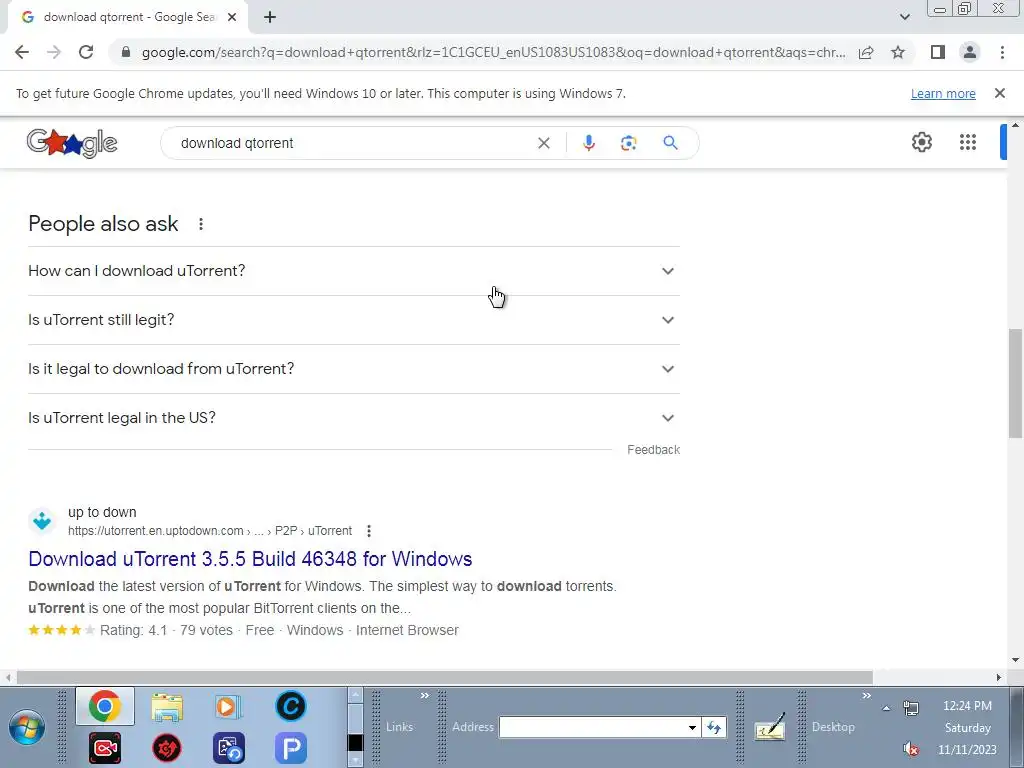Open Windows Start orb

[x=27, y=727]
